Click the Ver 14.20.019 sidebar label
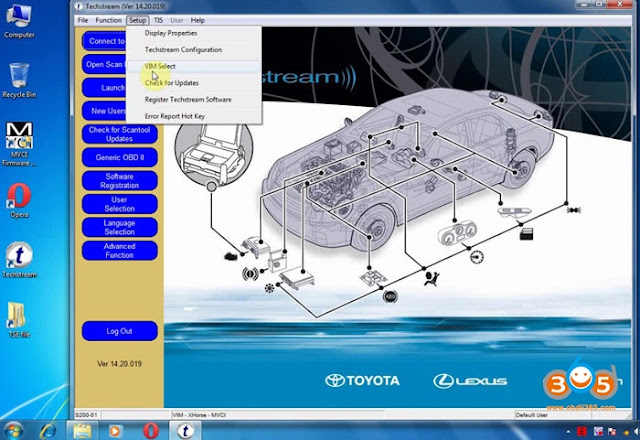The image size is (640, 440). click(x=119, y=364)
